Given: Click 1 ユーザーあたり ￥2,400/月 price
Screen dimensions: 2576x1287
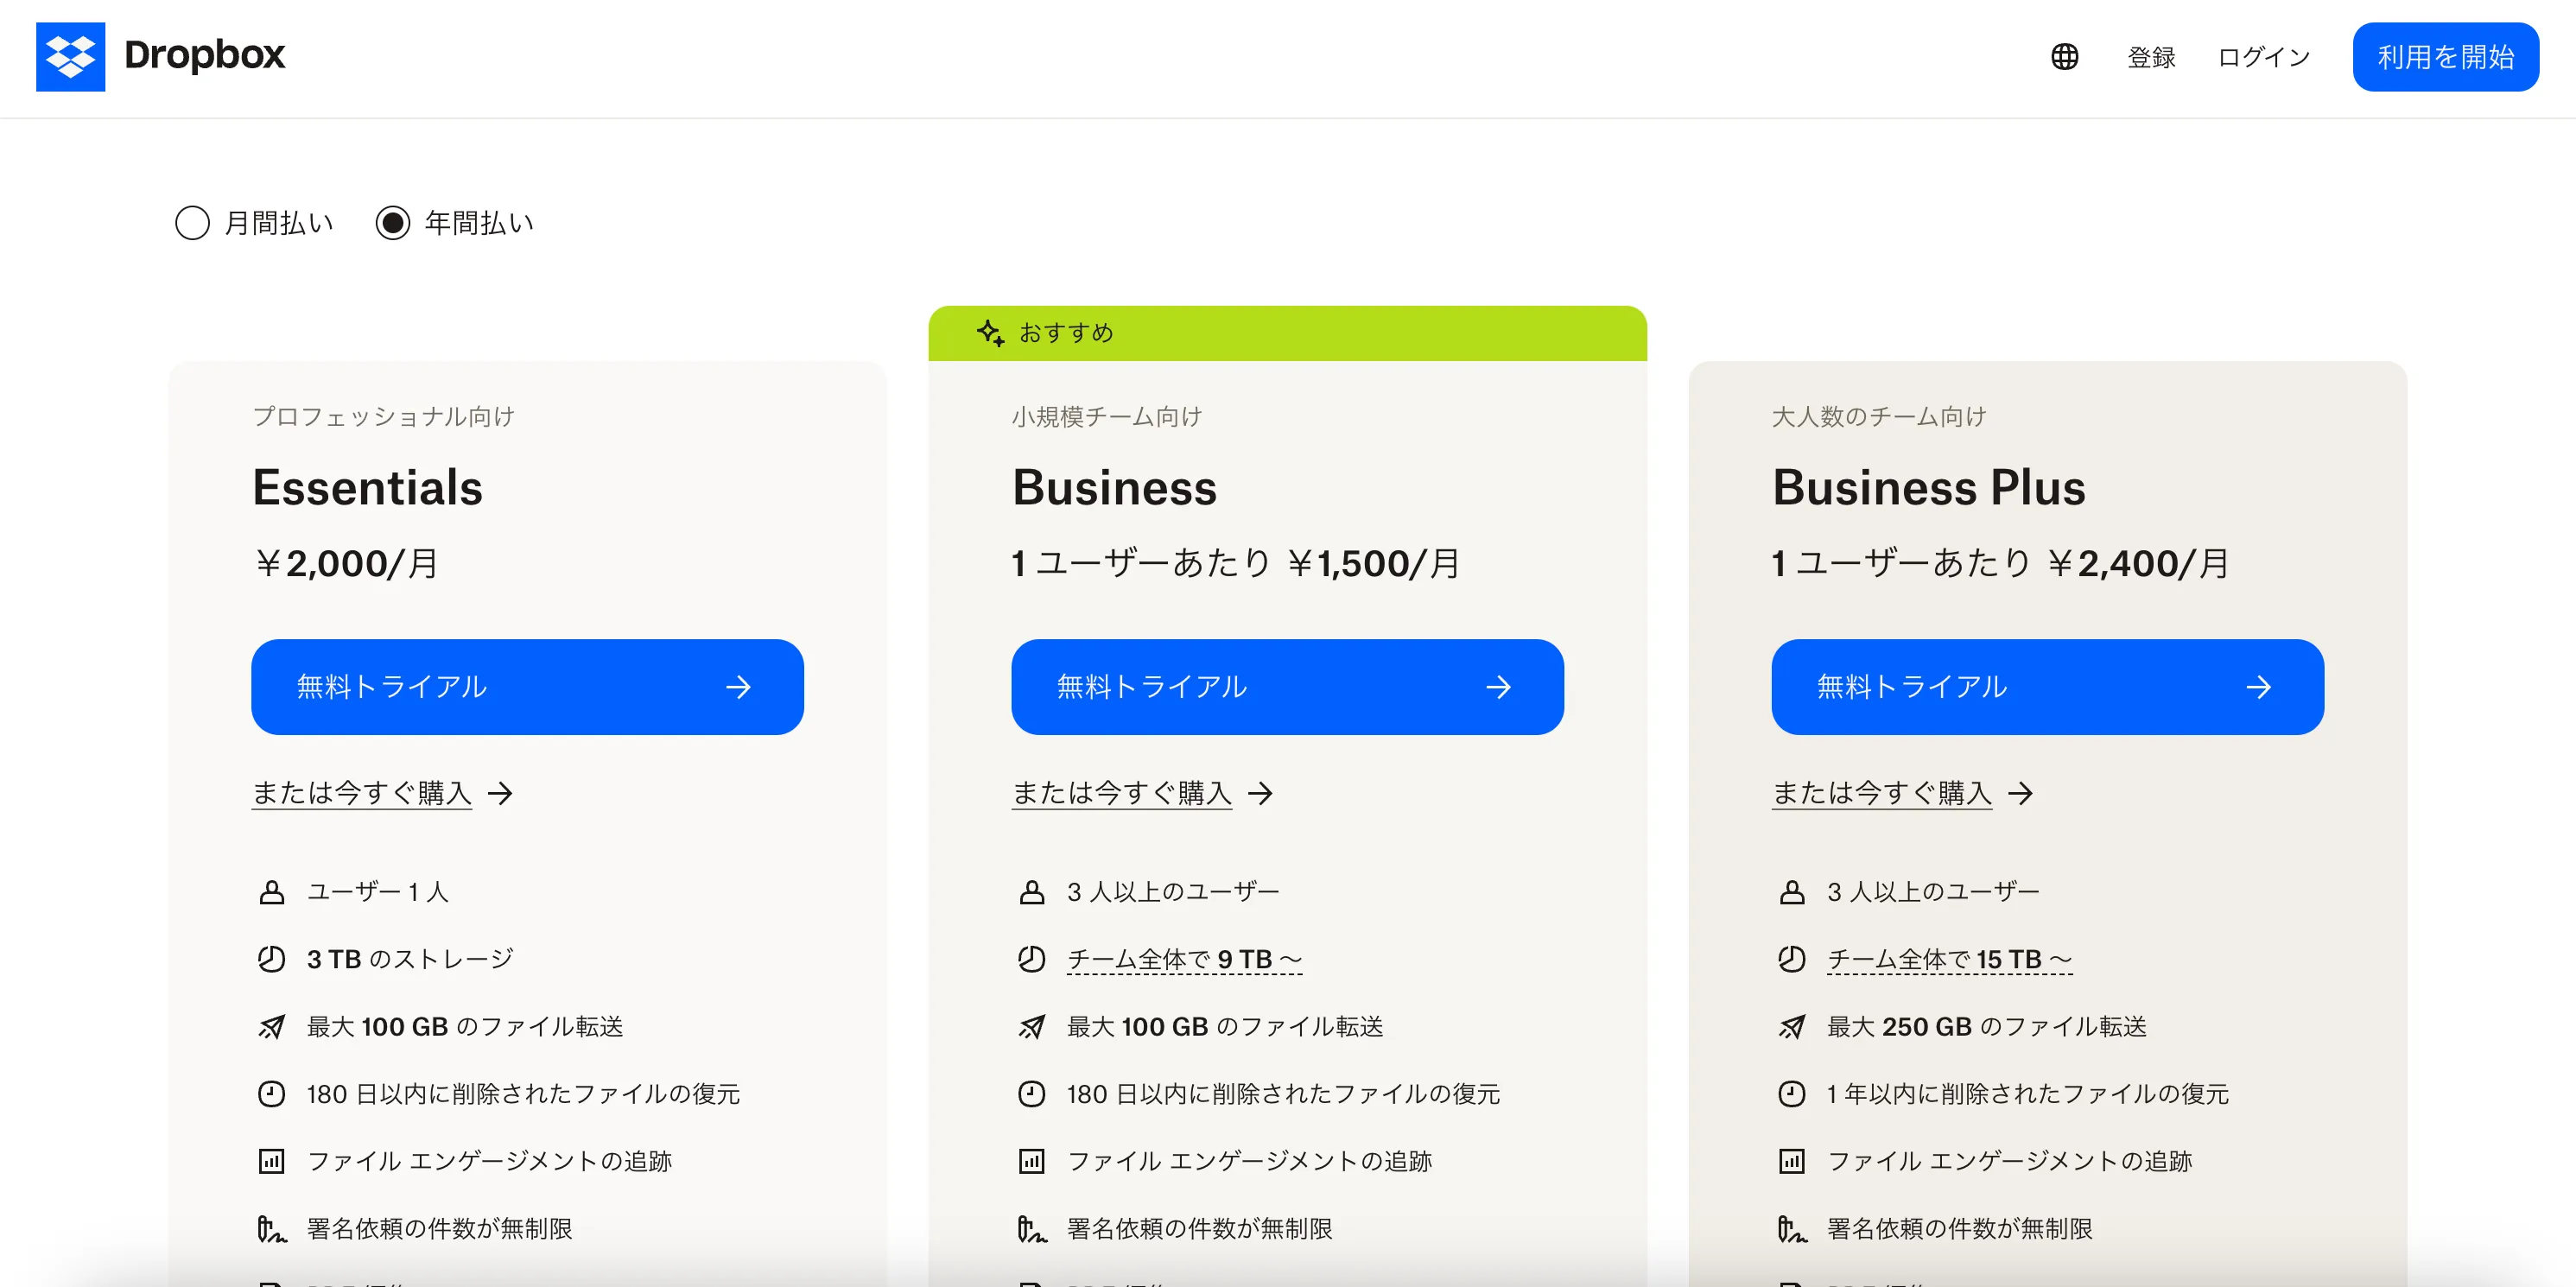Looking at the screenshot, I should pyautogui.click(x=2001, y=563).
